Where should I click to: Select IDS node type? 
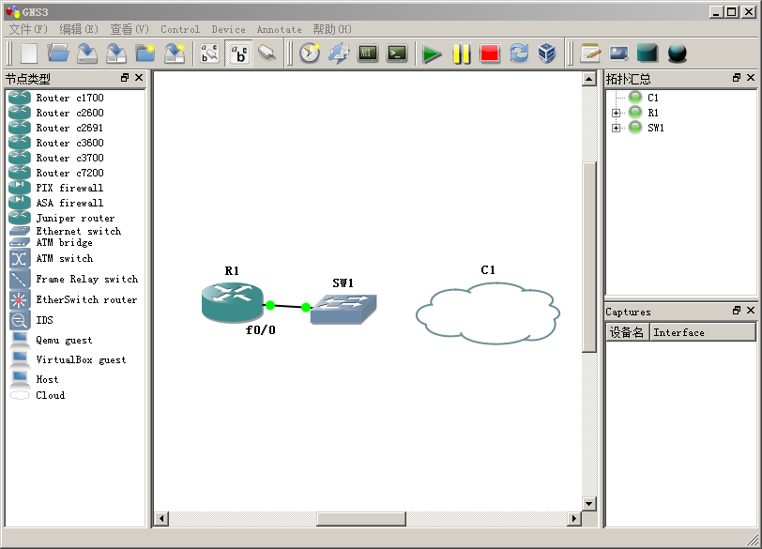tap(44, 320)
